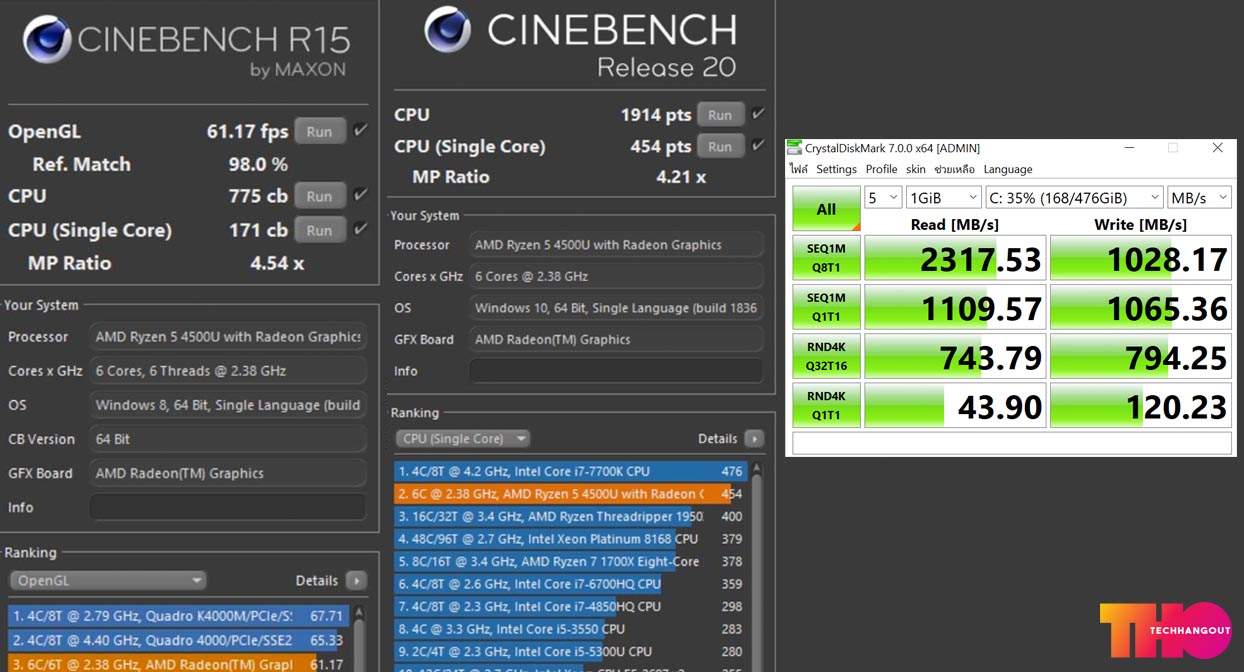Open Details arrow in Cinebench R15 ranking
The height and width of the screenshot is (672, 1244).
[x=356, y=580]
